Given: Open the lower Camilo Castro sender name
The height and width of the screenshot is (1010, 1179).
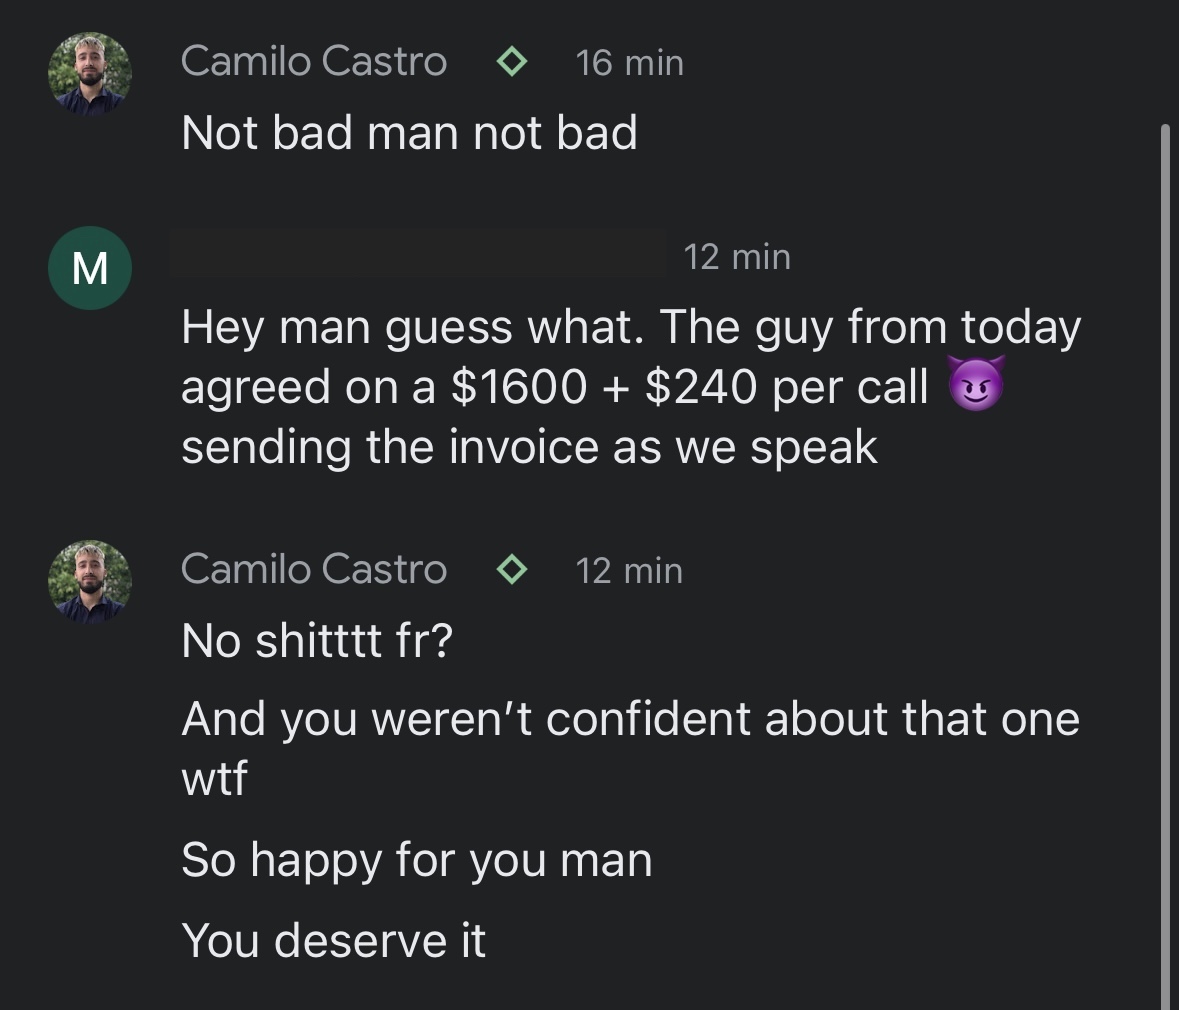Looking at the screenshot, I should pyautogui.click(x=314, y=569).
